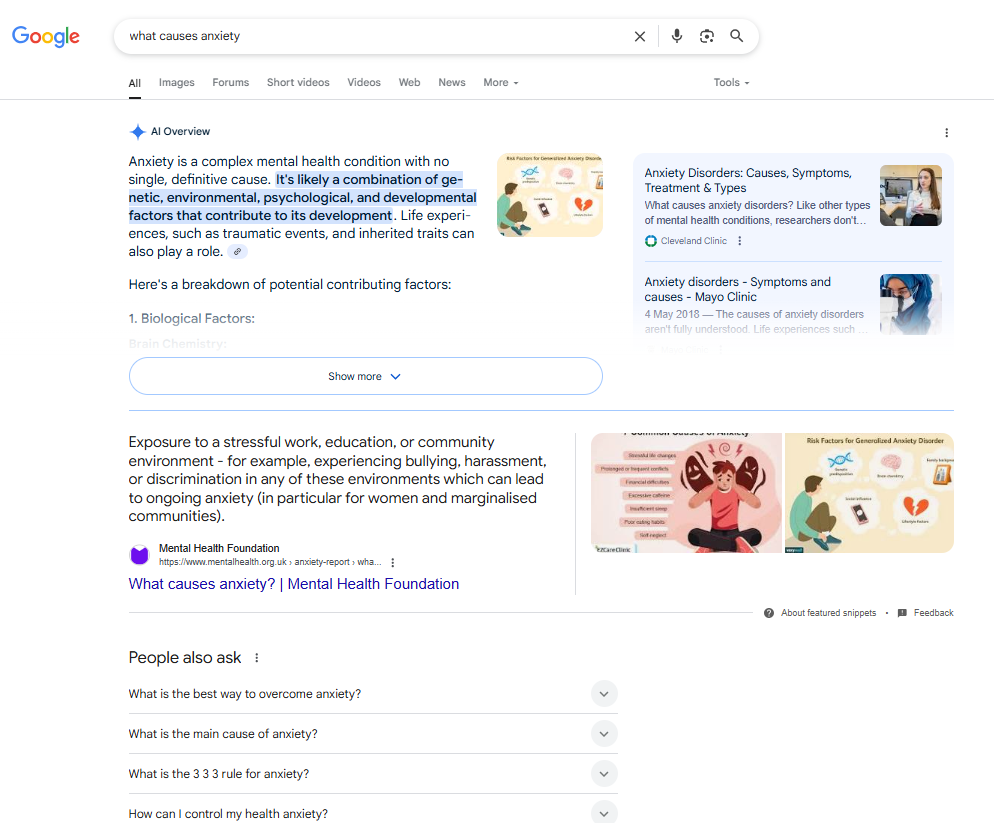Click the 'Cleveland Clinic' source label
The image size is (994, 823).
694,241
